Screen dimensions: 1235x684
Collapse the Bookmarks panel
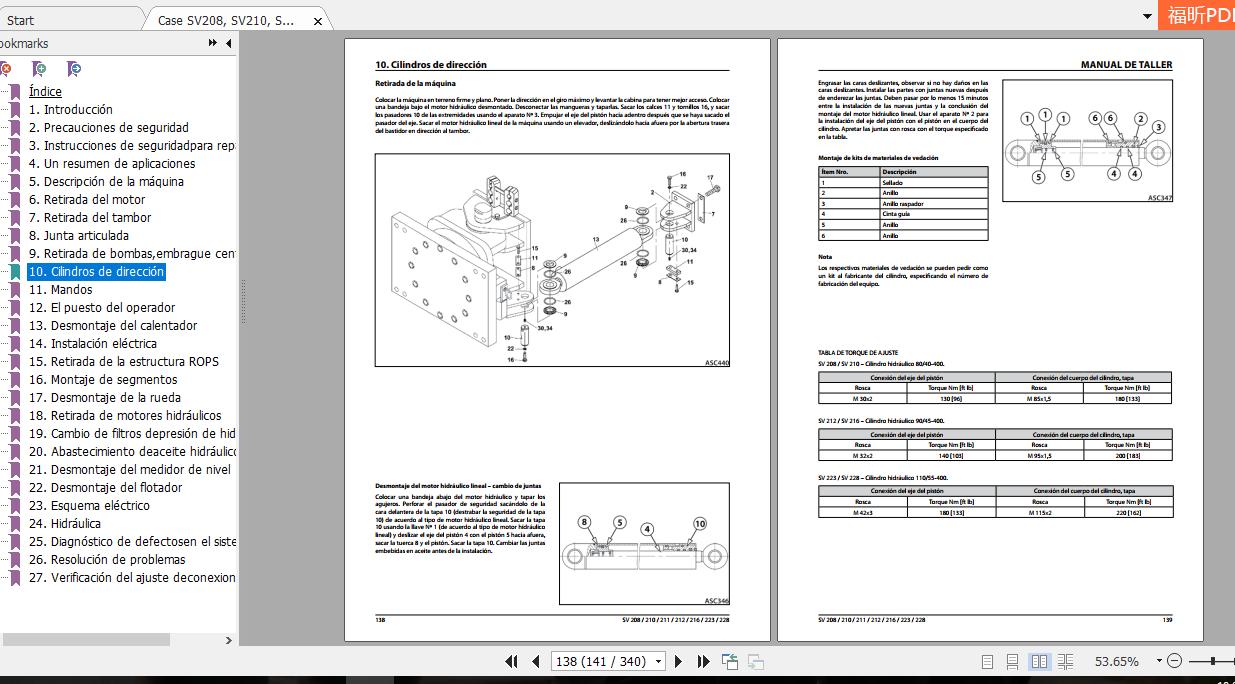pos(229,43)
